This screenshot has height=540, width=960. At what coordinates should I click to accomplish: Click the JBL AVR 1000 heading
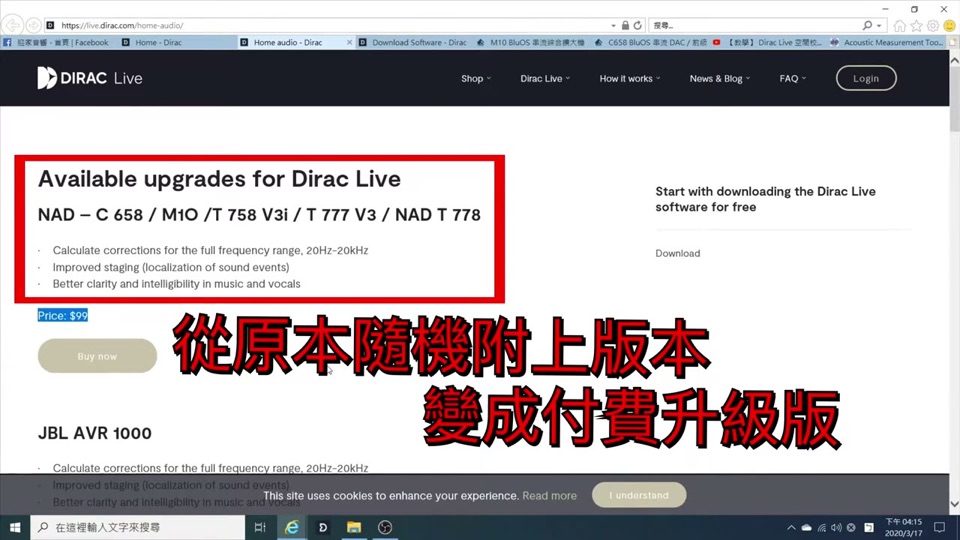pos(95,433)
